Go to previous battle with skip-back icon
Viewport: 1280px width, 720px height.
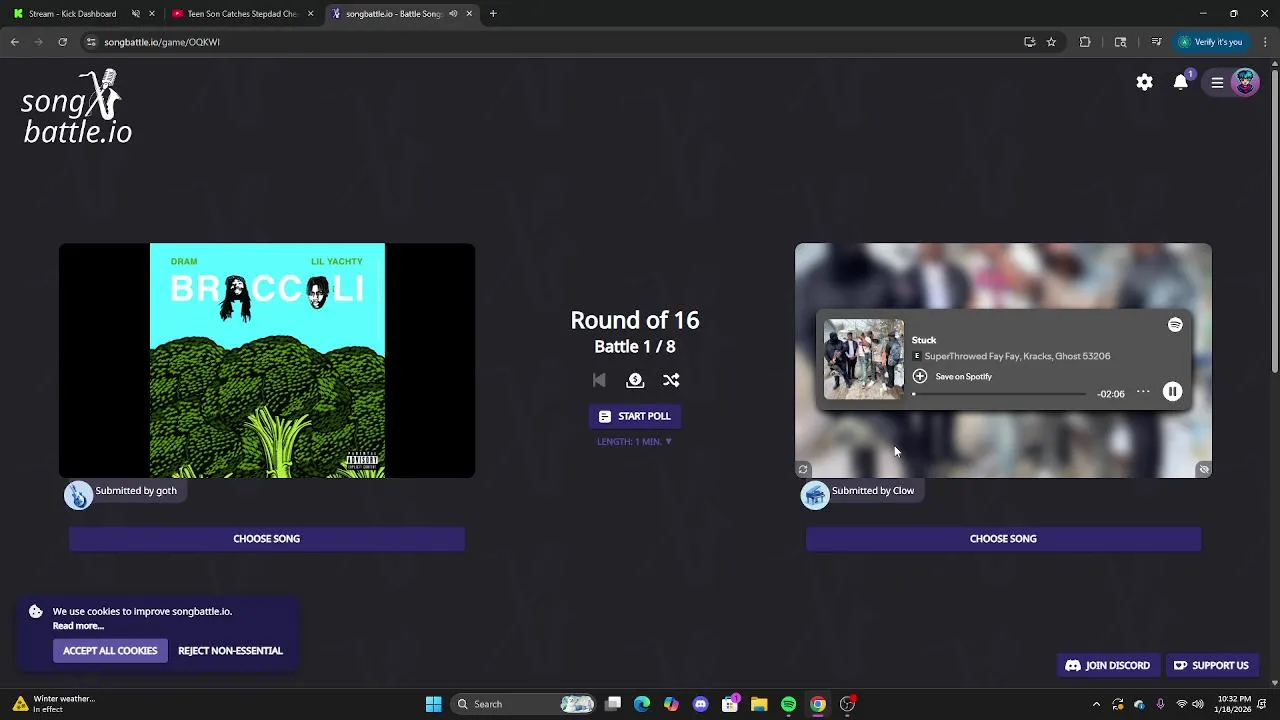(599, 380)
